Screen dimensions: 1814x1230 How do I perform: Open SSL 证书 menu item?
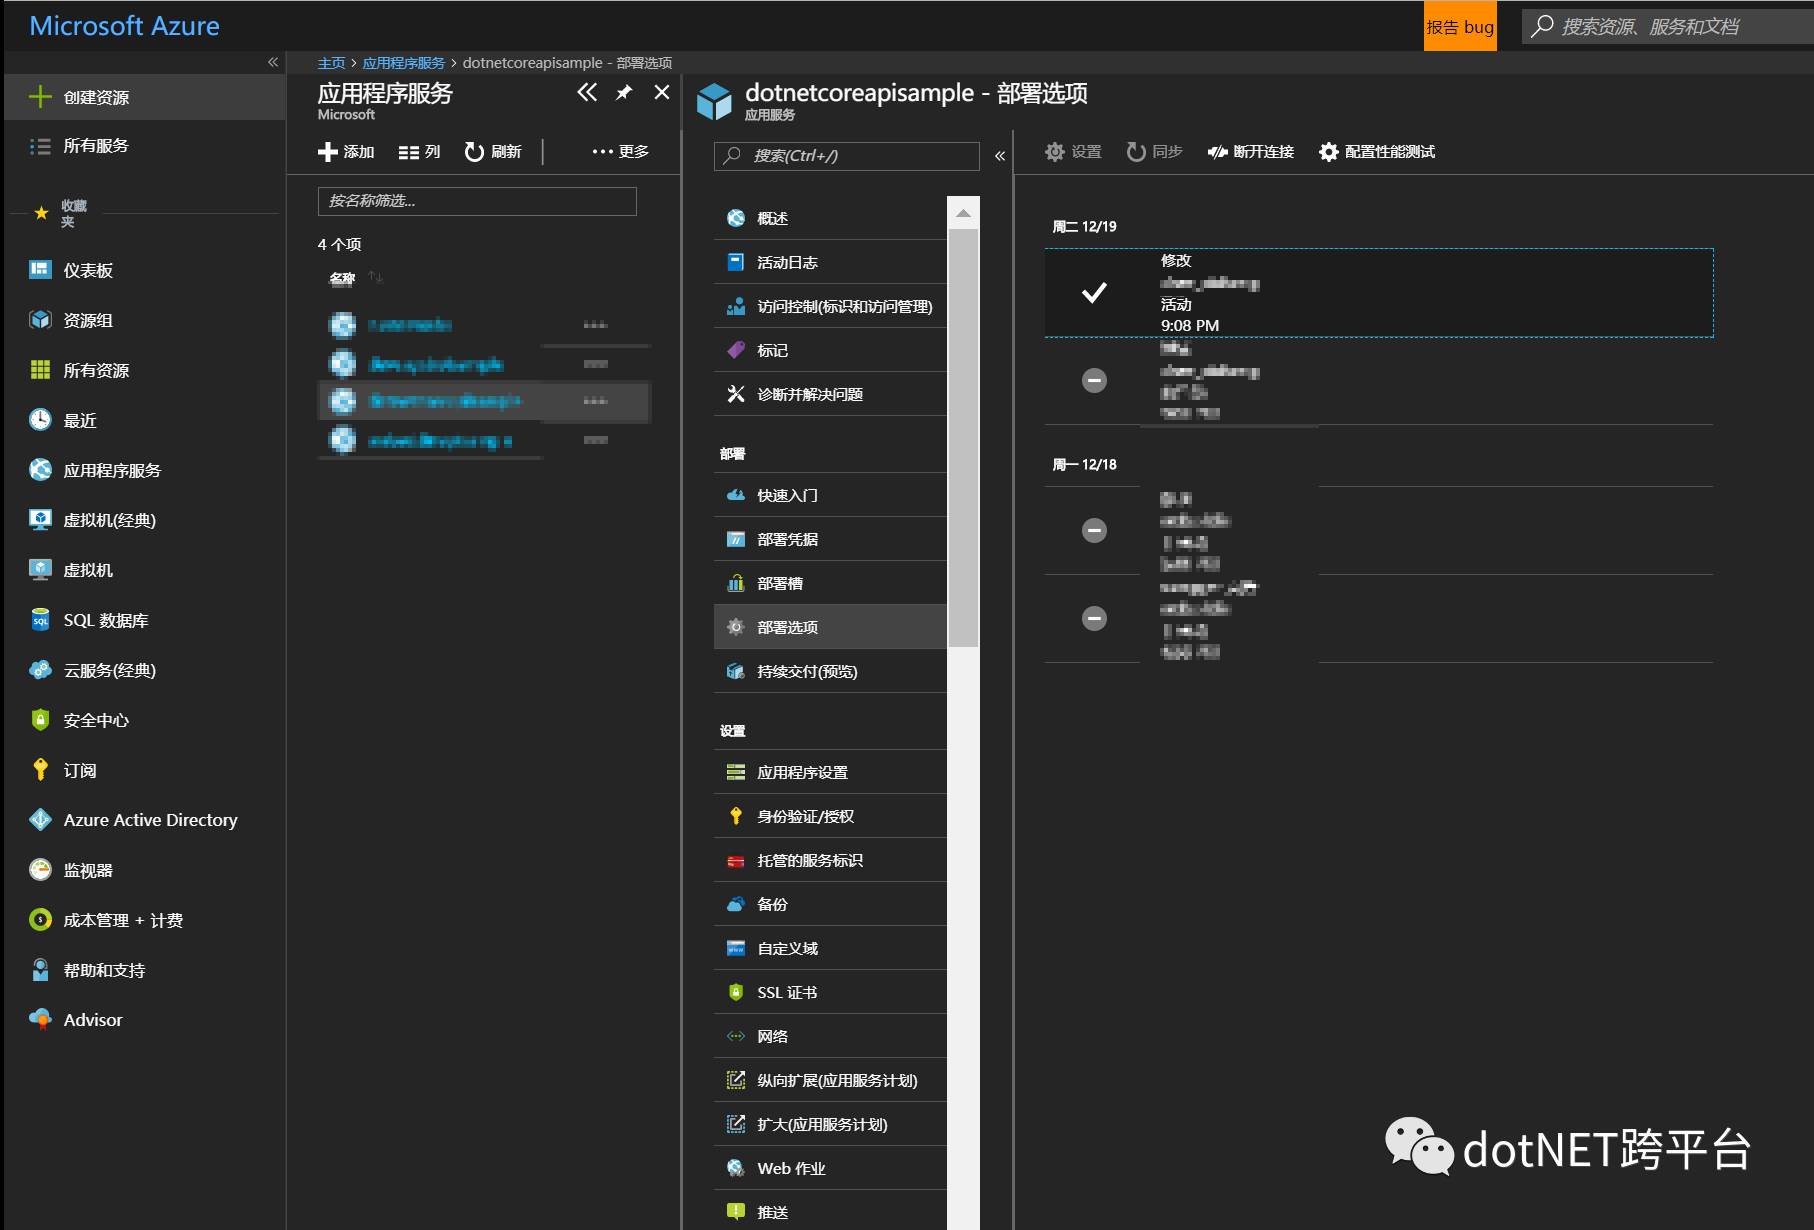(830, 992)
